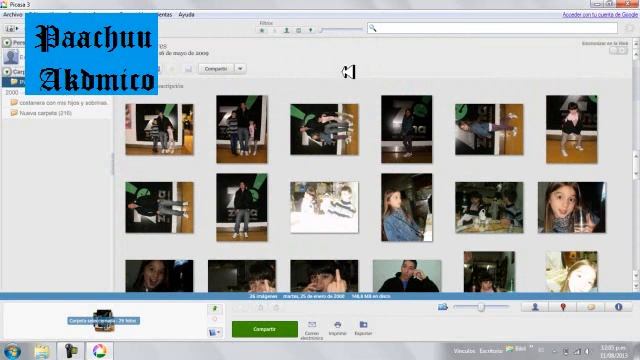This screenshot has width=640, height=360.
Task: Click the Correo electrónico button
Action: coord(312,330)
